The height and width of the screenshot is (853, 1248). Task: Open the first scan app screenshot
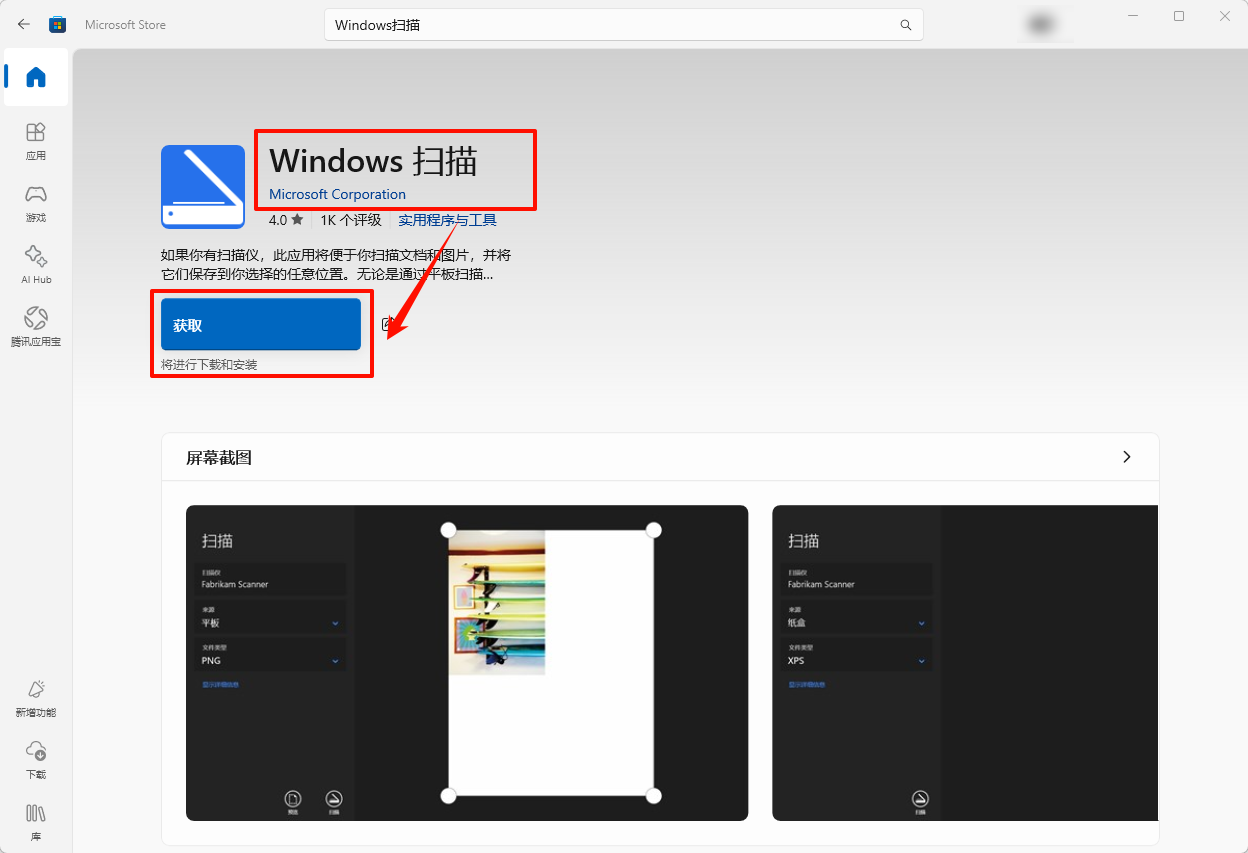tap(467, 662)
